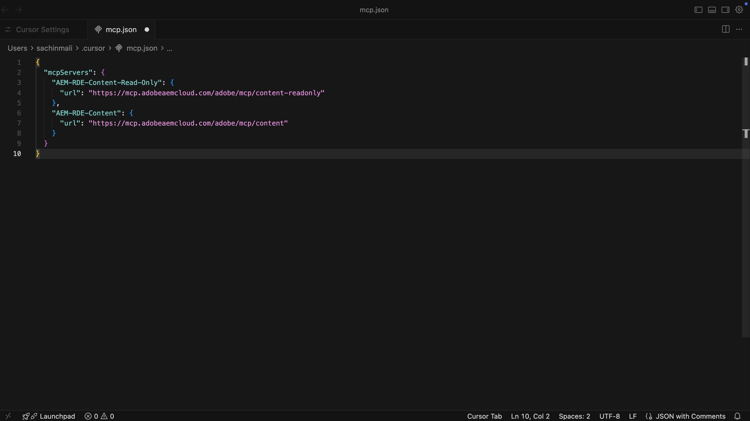Click Ln 10, Col 2 position indicator
The height and width of the screenshot is (421, 750).
(x=530, y=416)
